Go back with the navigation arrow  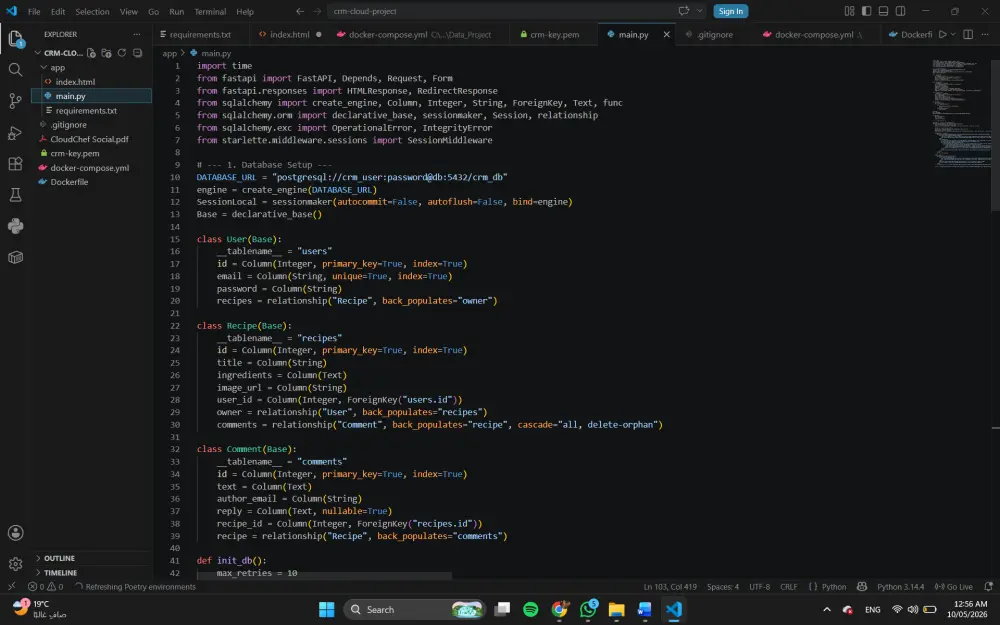300,11
